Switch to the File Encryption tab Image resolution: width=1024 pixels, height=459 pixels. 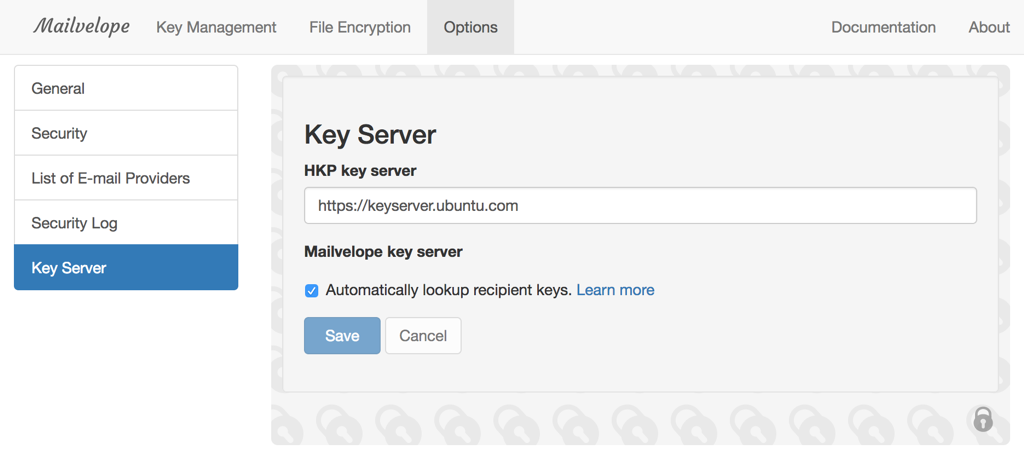tap(360, 27)
